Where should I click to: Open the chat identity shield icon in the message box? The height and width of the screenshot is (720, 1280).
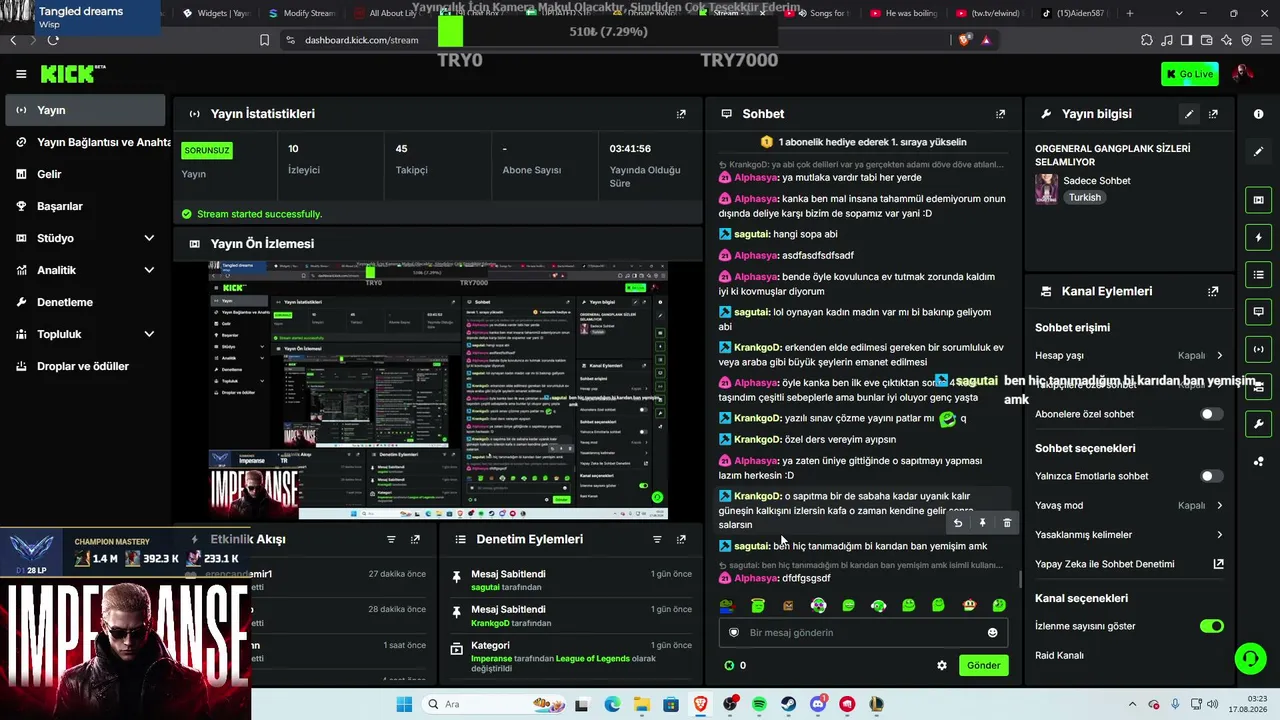click(x=734, y=632)
